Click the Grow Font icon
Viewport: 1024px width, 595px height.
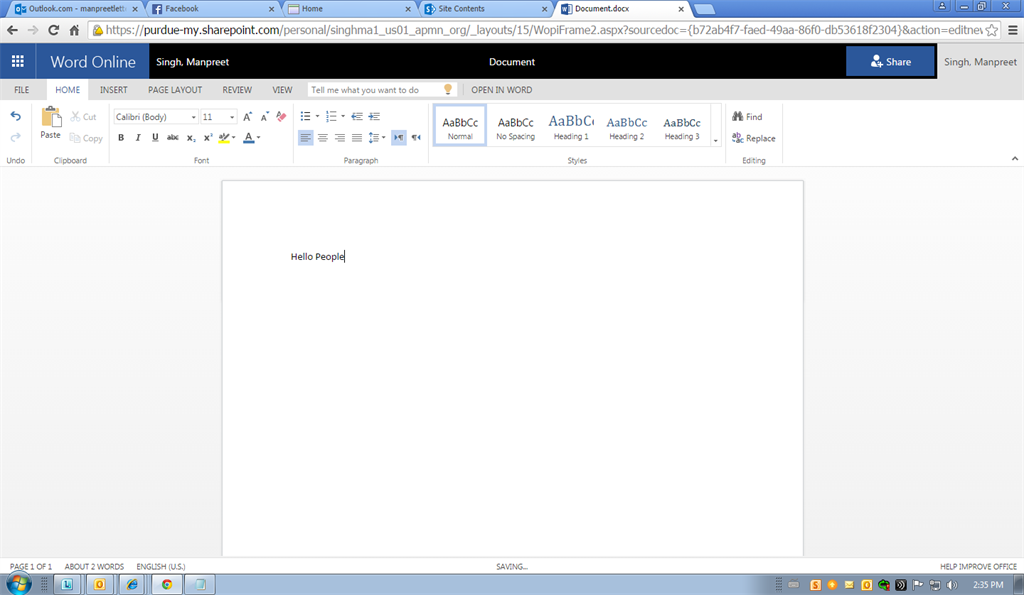(x=248, y=117)
